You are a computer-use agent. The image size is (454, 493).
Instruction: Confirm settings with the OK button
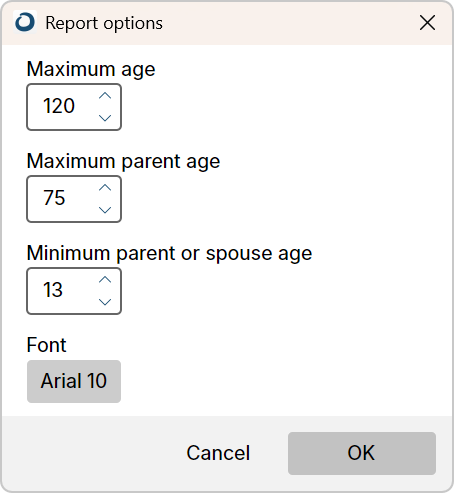click(x=362, y=453)
